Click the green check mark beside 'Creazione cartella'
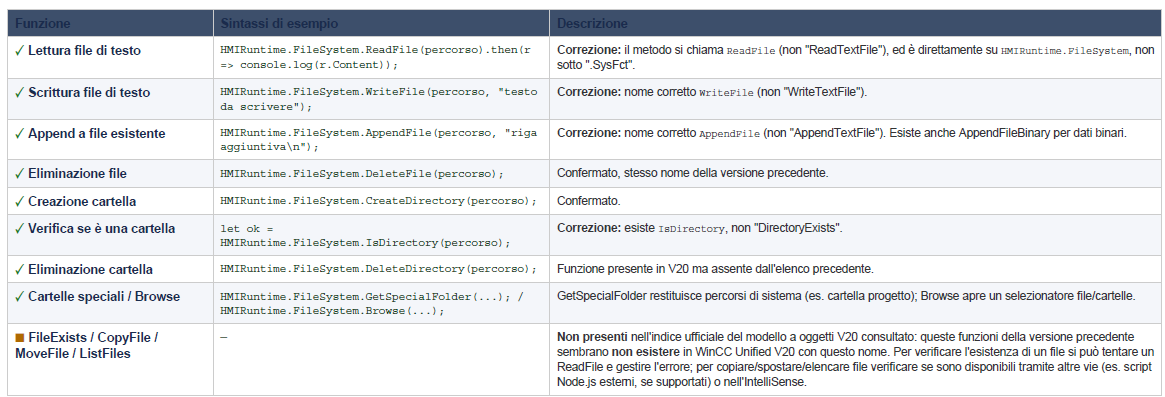Image resolution: width=1165 pixels, height=397 pixels. [x=19, y=201]
